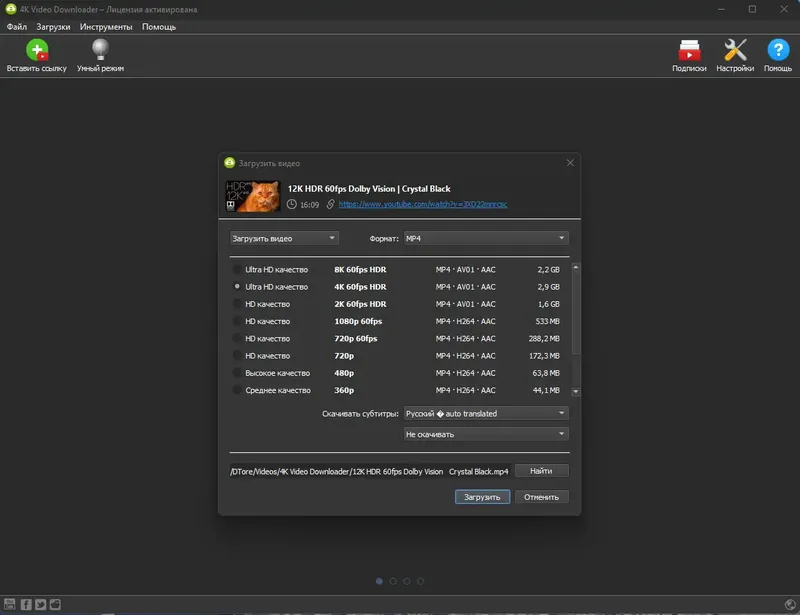Enable Smart Mode (Умный режим) lightbulb
800x615 pixels.
101,50
